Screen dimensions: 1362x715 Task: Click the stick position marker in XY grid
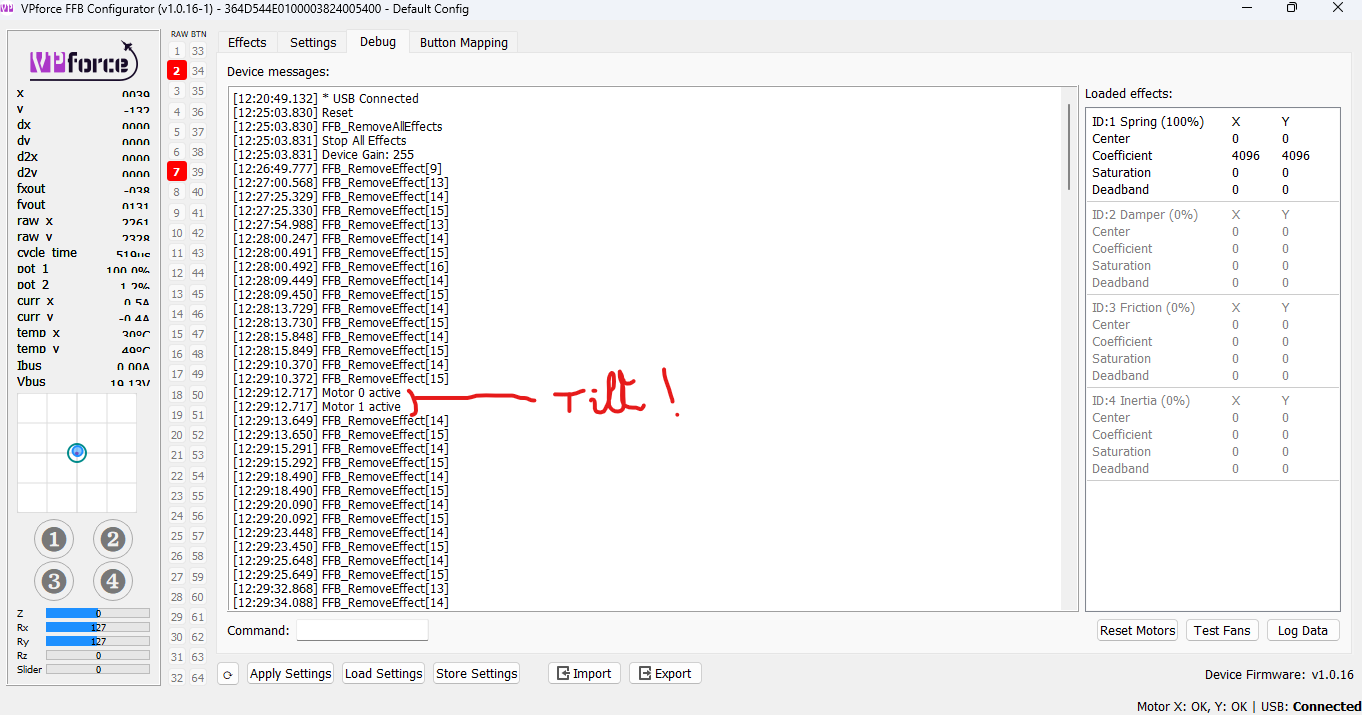pos(77,453)
